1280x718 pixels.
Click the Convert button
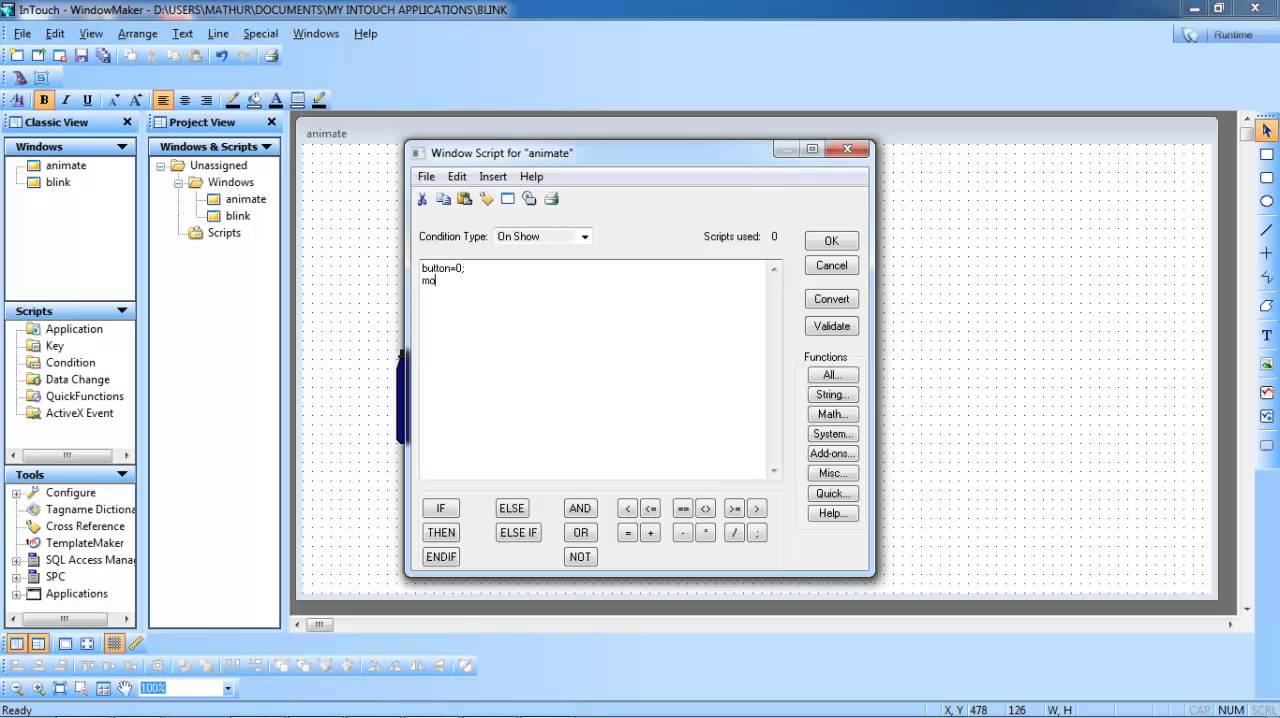pos(831,299)
